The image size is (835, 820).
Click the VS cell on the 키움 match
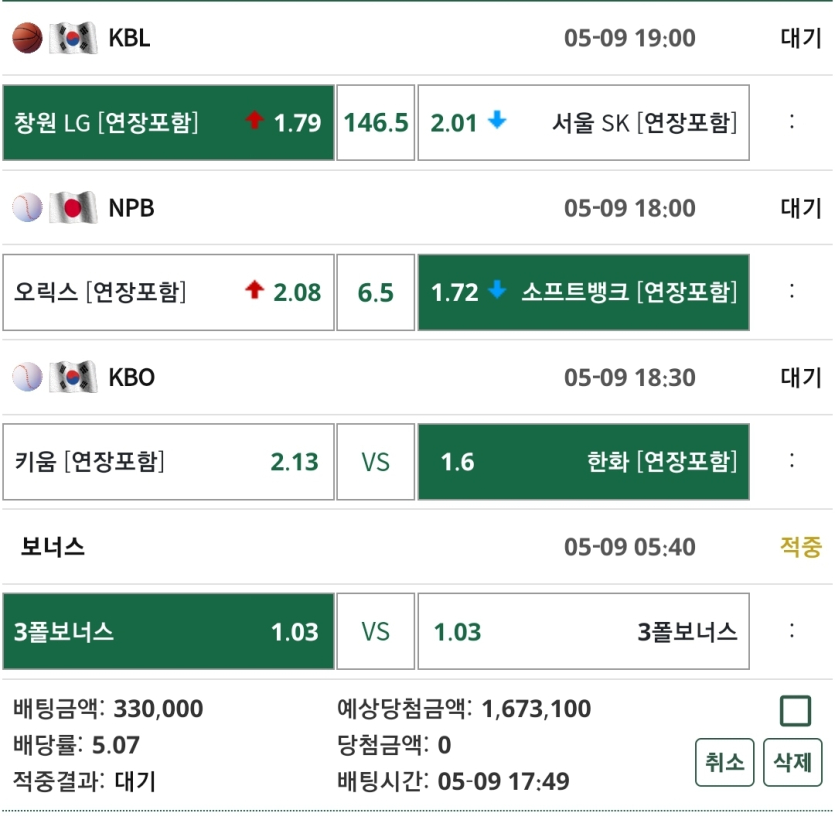coord(376,461)
